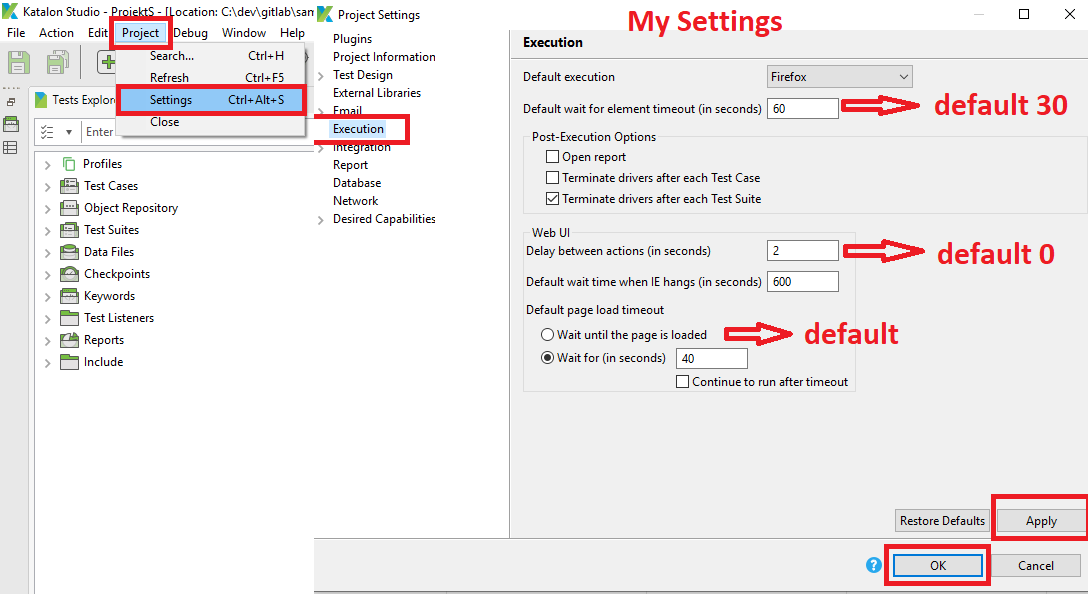Expand the Checkpoints tree node
This screenshot has width=1088, height=594.
tap(47, 275)
